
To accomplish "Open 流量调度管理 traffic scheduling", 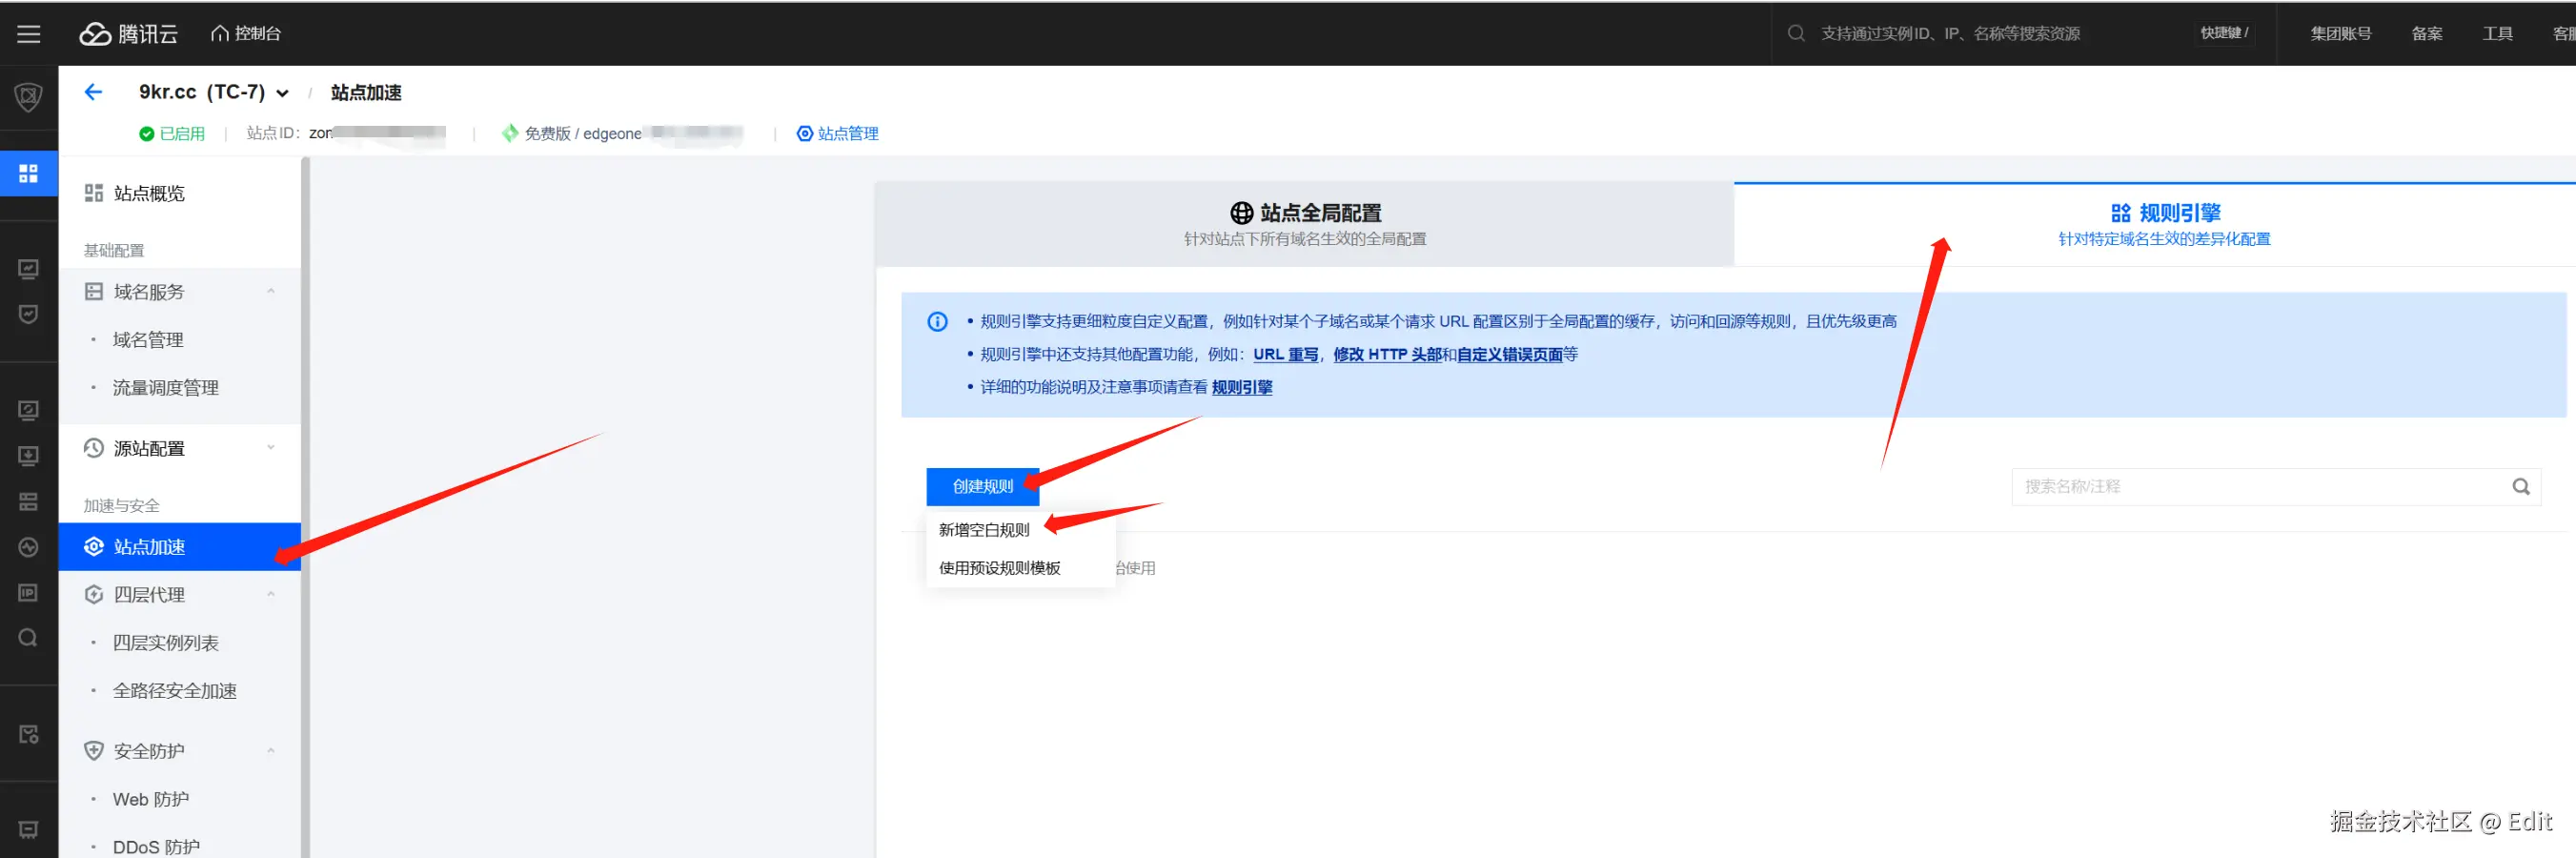I will 166,388.
